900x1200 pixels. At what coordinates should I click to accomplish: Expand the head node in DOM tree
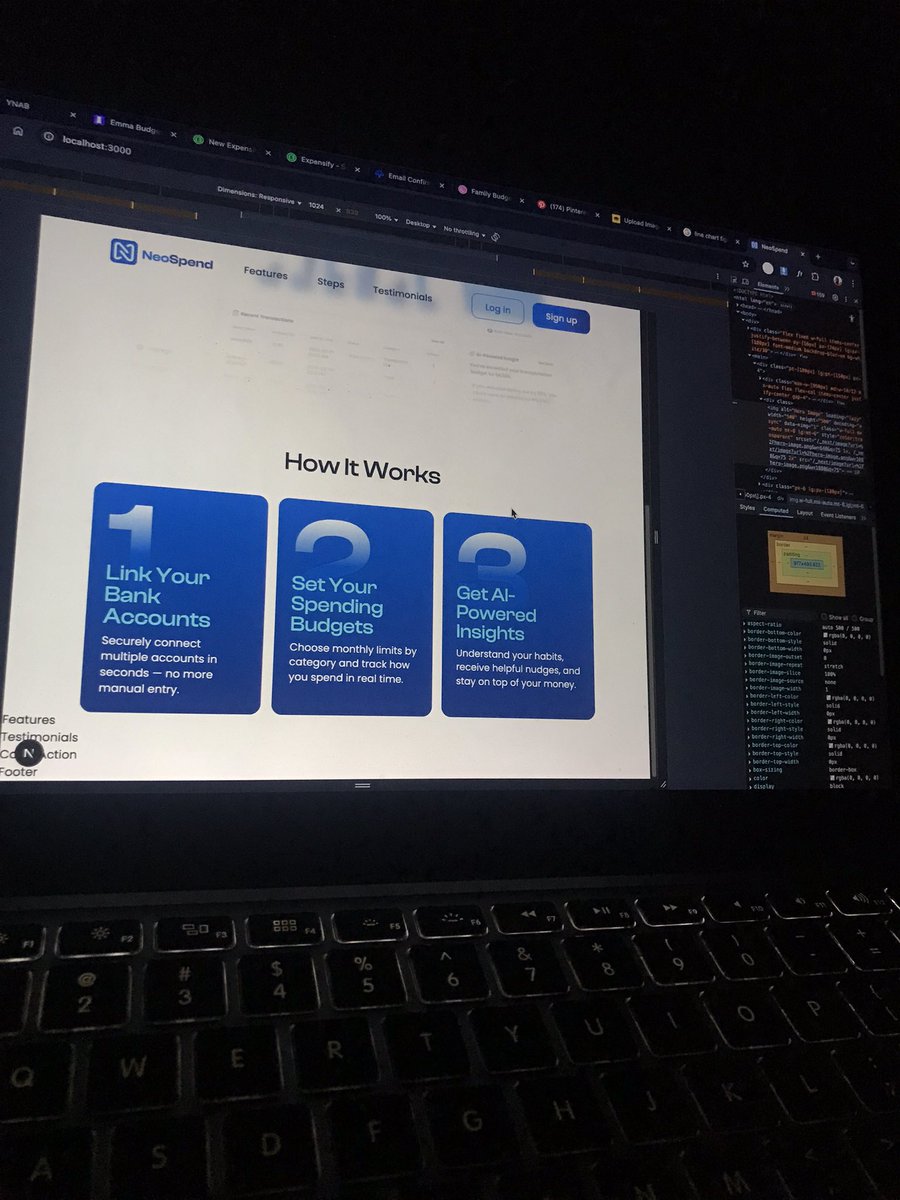pos(737,304)
